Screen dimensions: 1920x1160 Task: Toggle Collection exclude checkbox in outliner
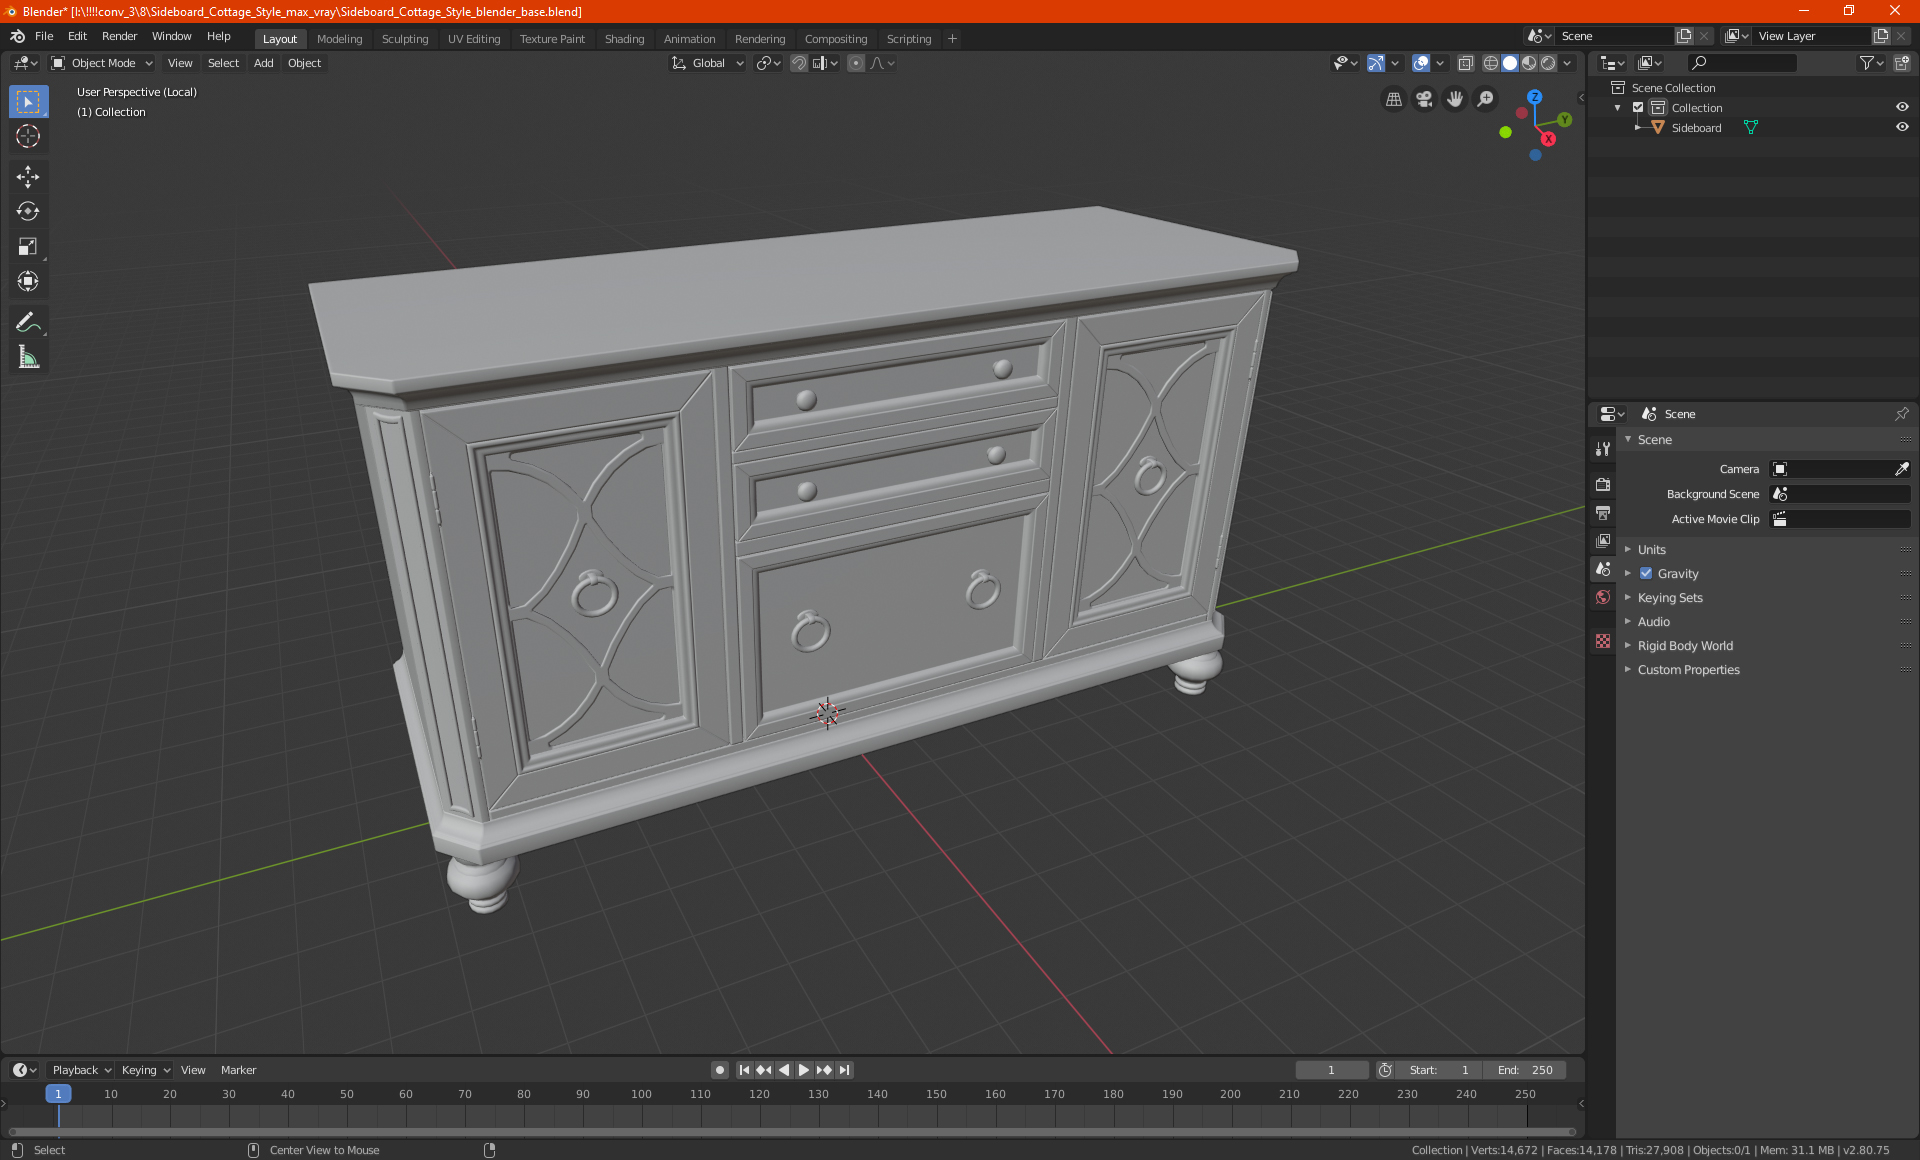click(x=1638, y=107)
